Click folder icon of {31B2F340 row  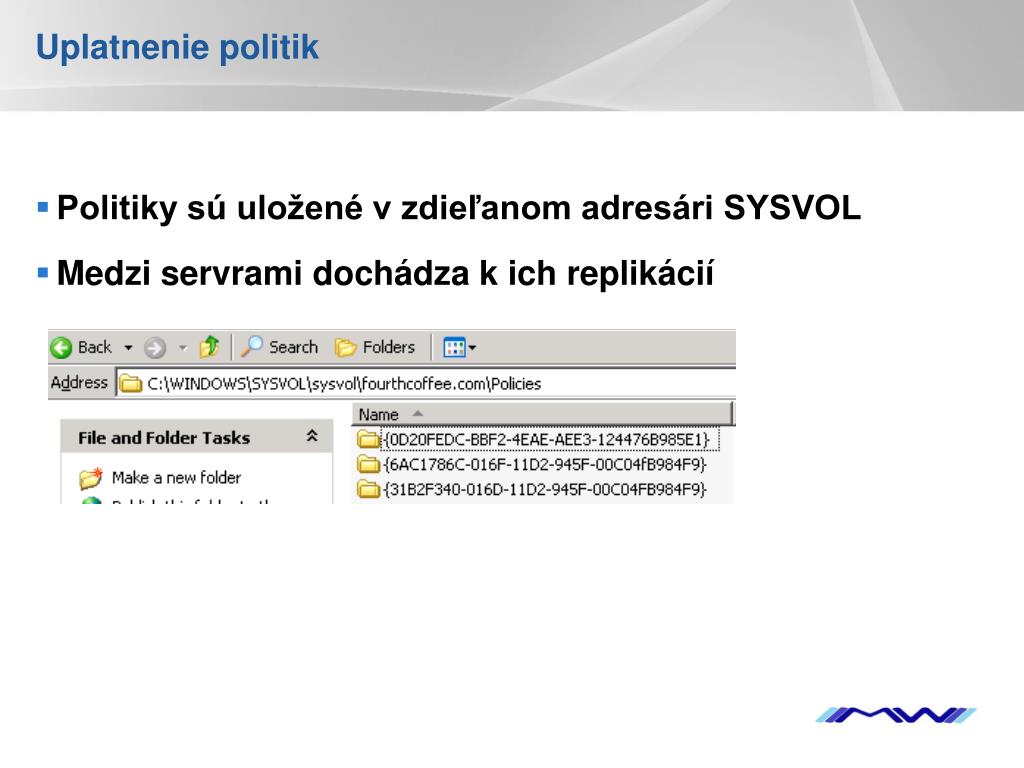click(x=369, y=488)
